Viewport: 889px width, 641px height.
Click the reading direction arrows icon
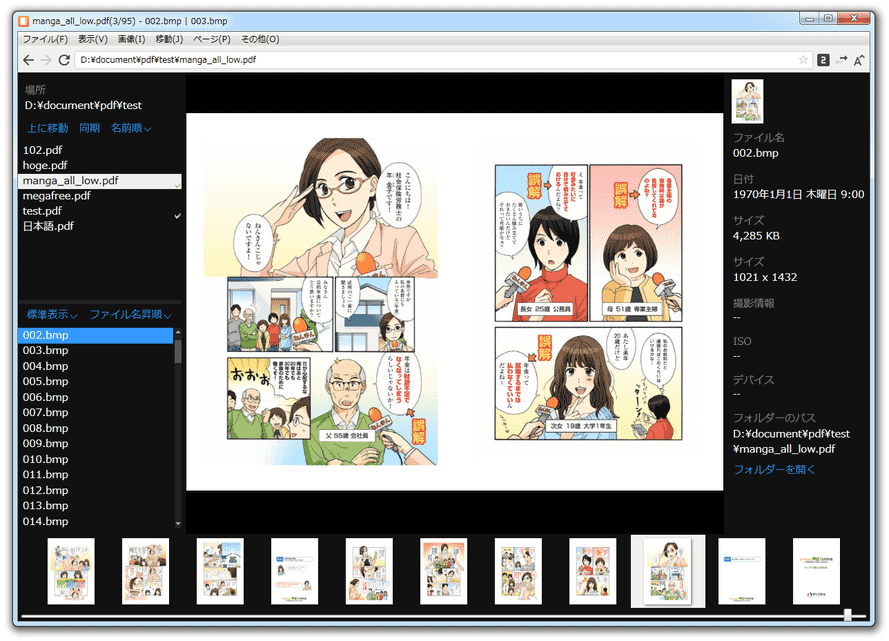click(x=841, y=60)
